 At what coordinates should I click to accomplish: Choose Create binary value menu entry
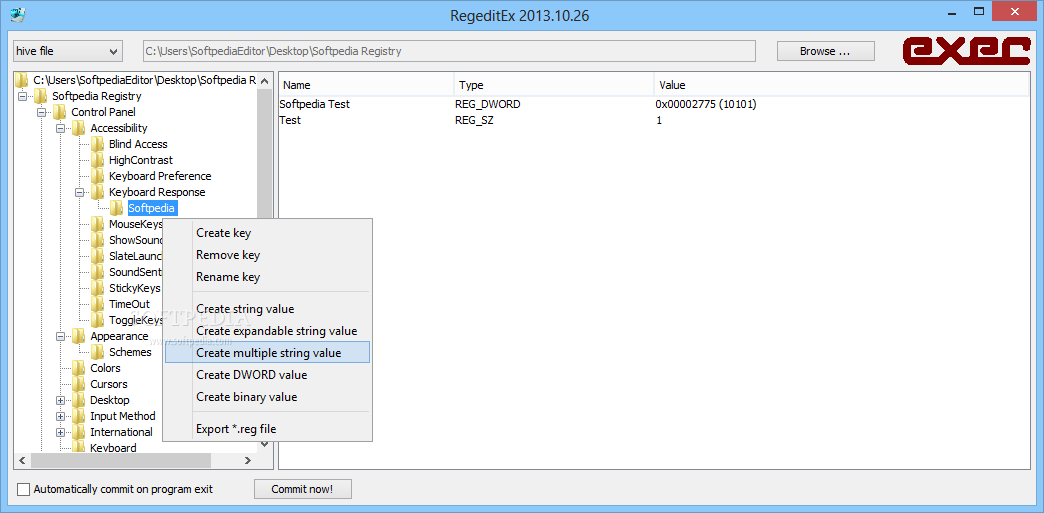(x=267, y=397)
